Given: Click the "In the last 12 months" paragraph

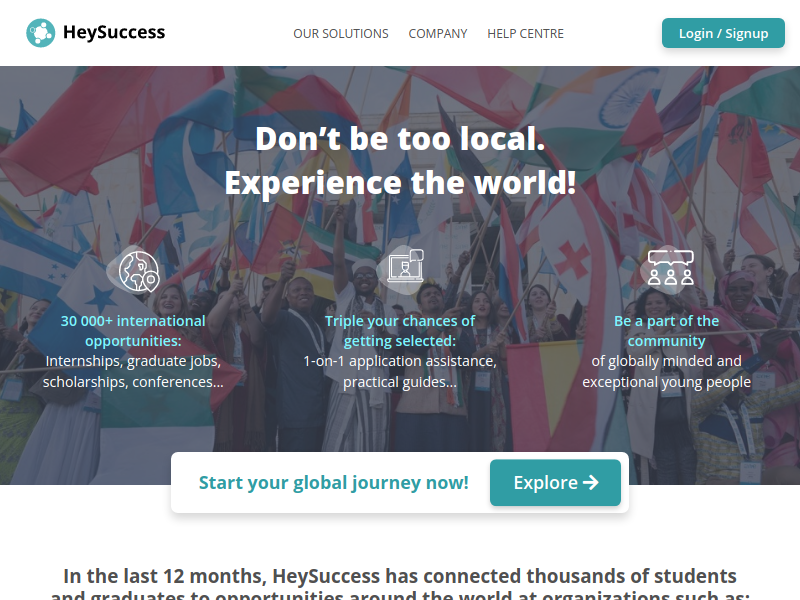Looking at the screenshot, I should tap(400, 584).
